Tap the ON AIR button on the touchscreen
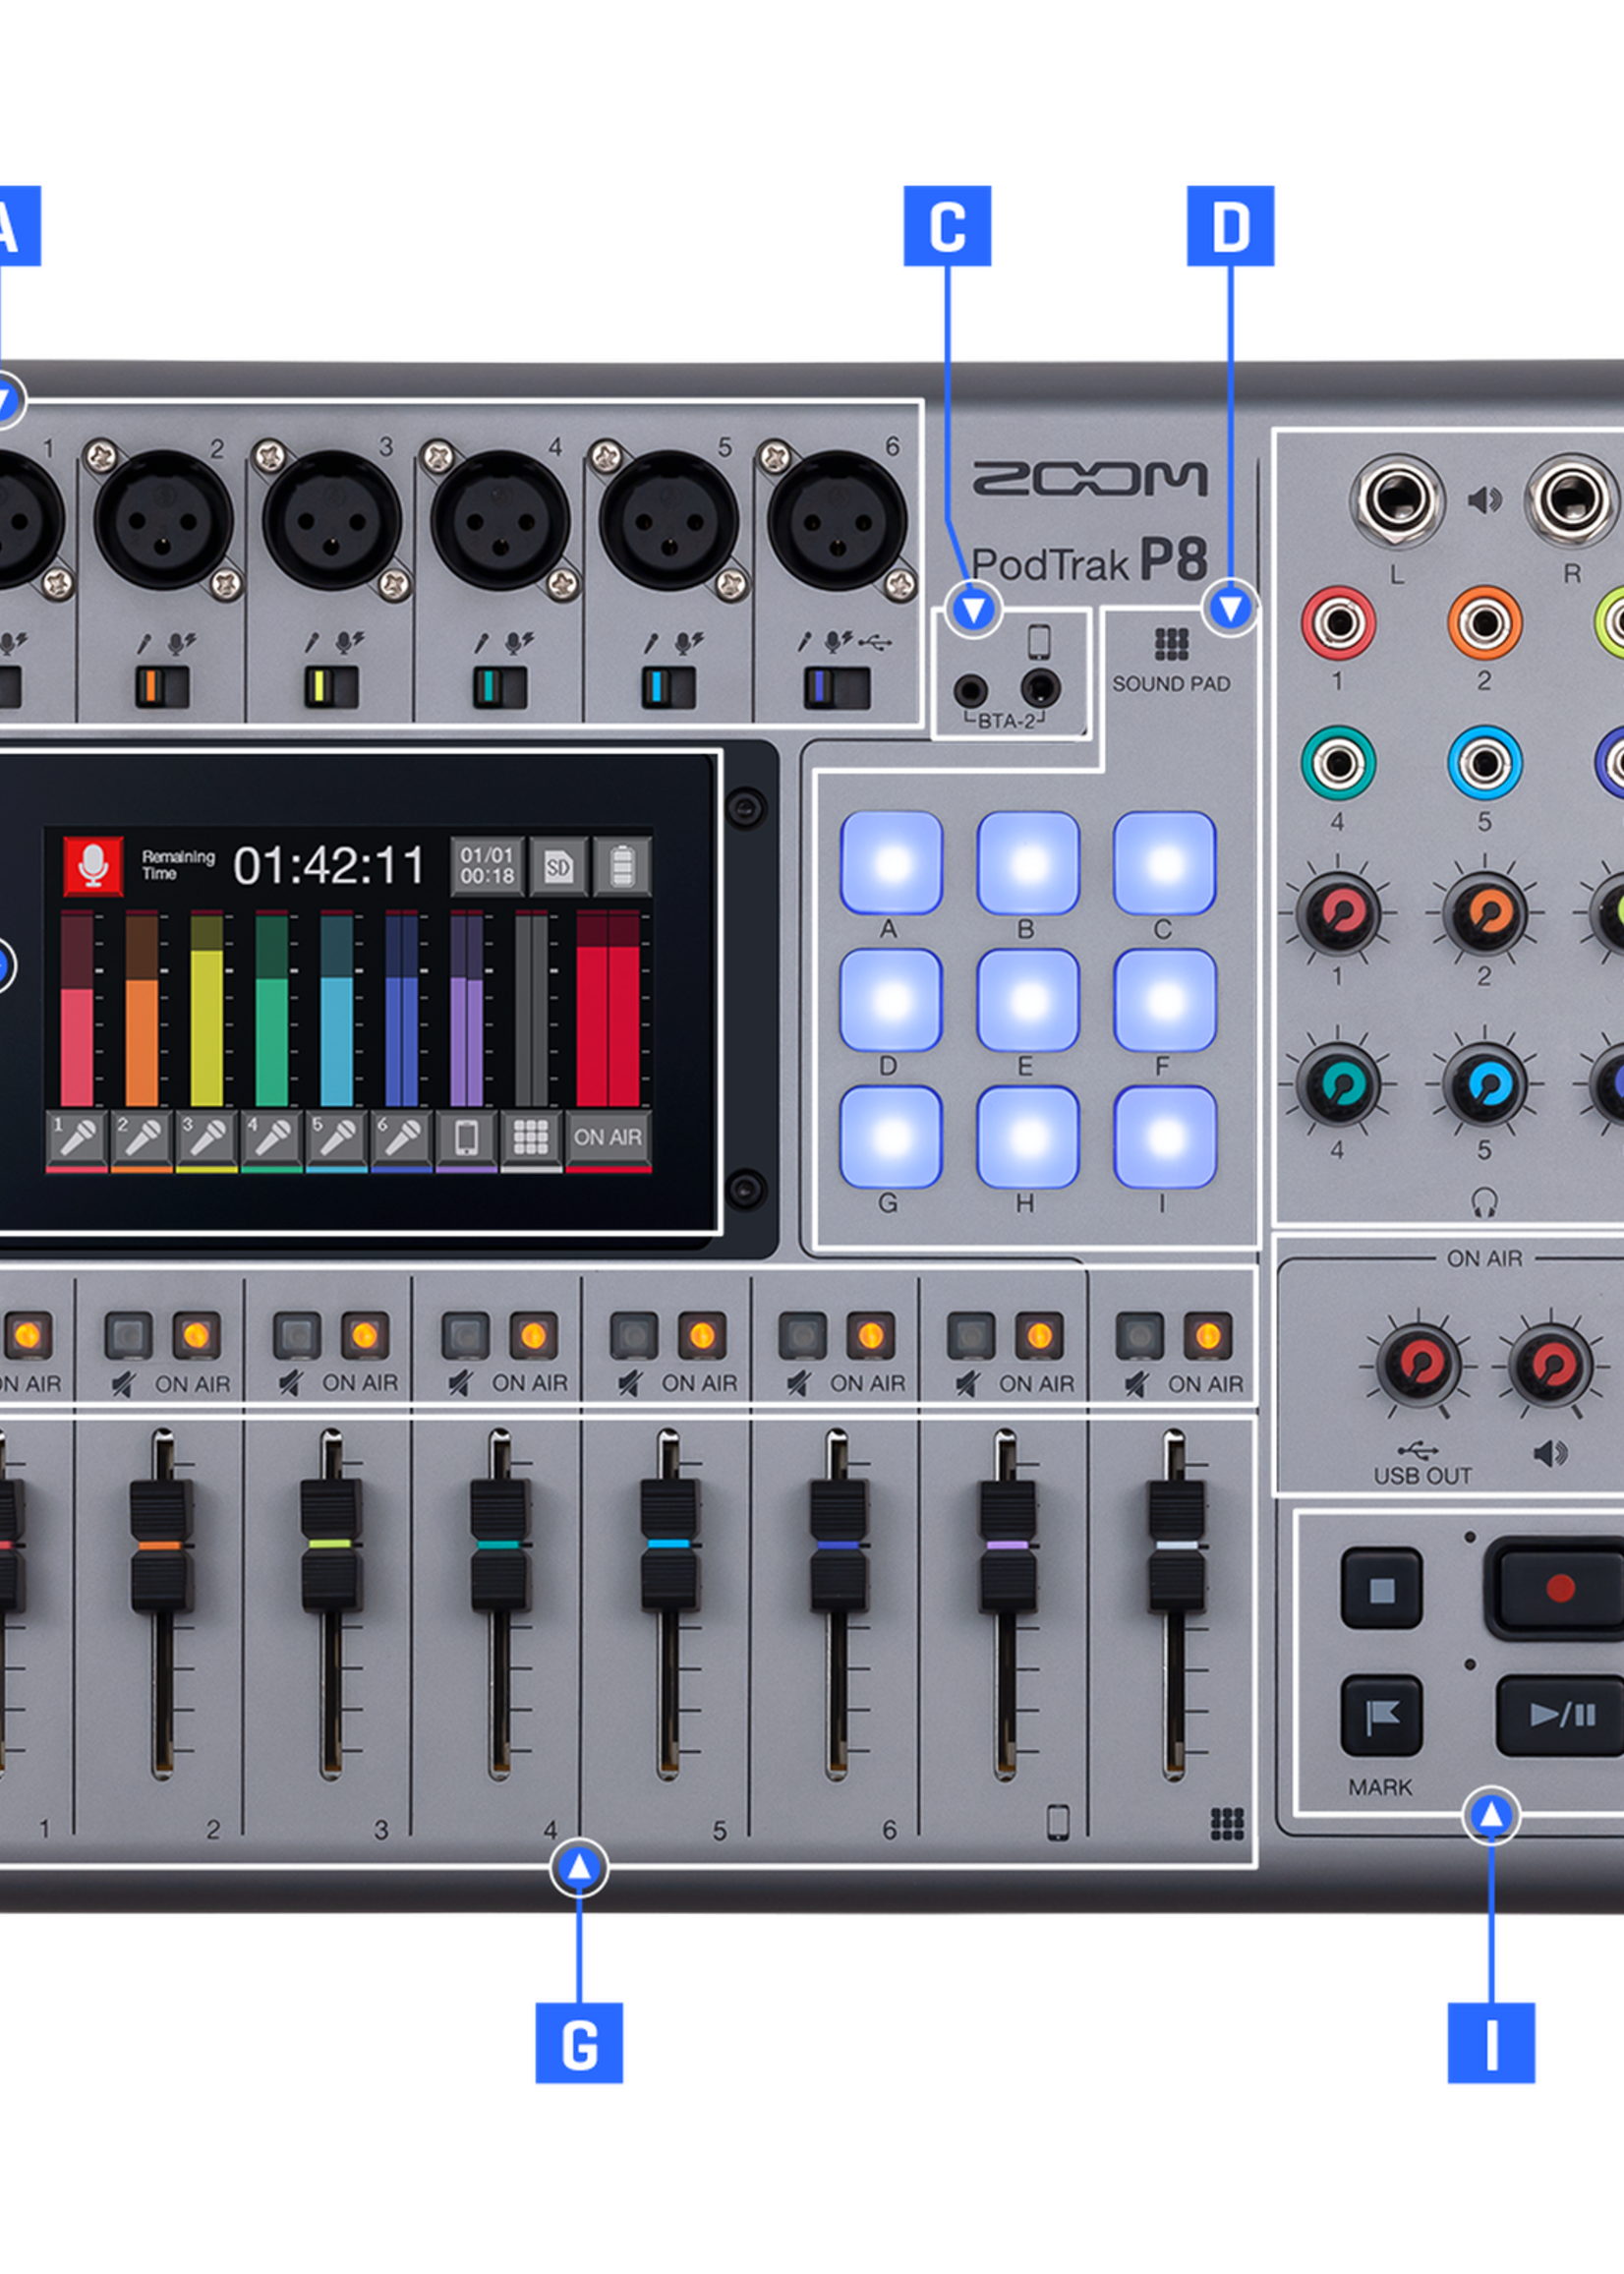The height and width of the screenshot is (2274, 1624). [608, 1140]
